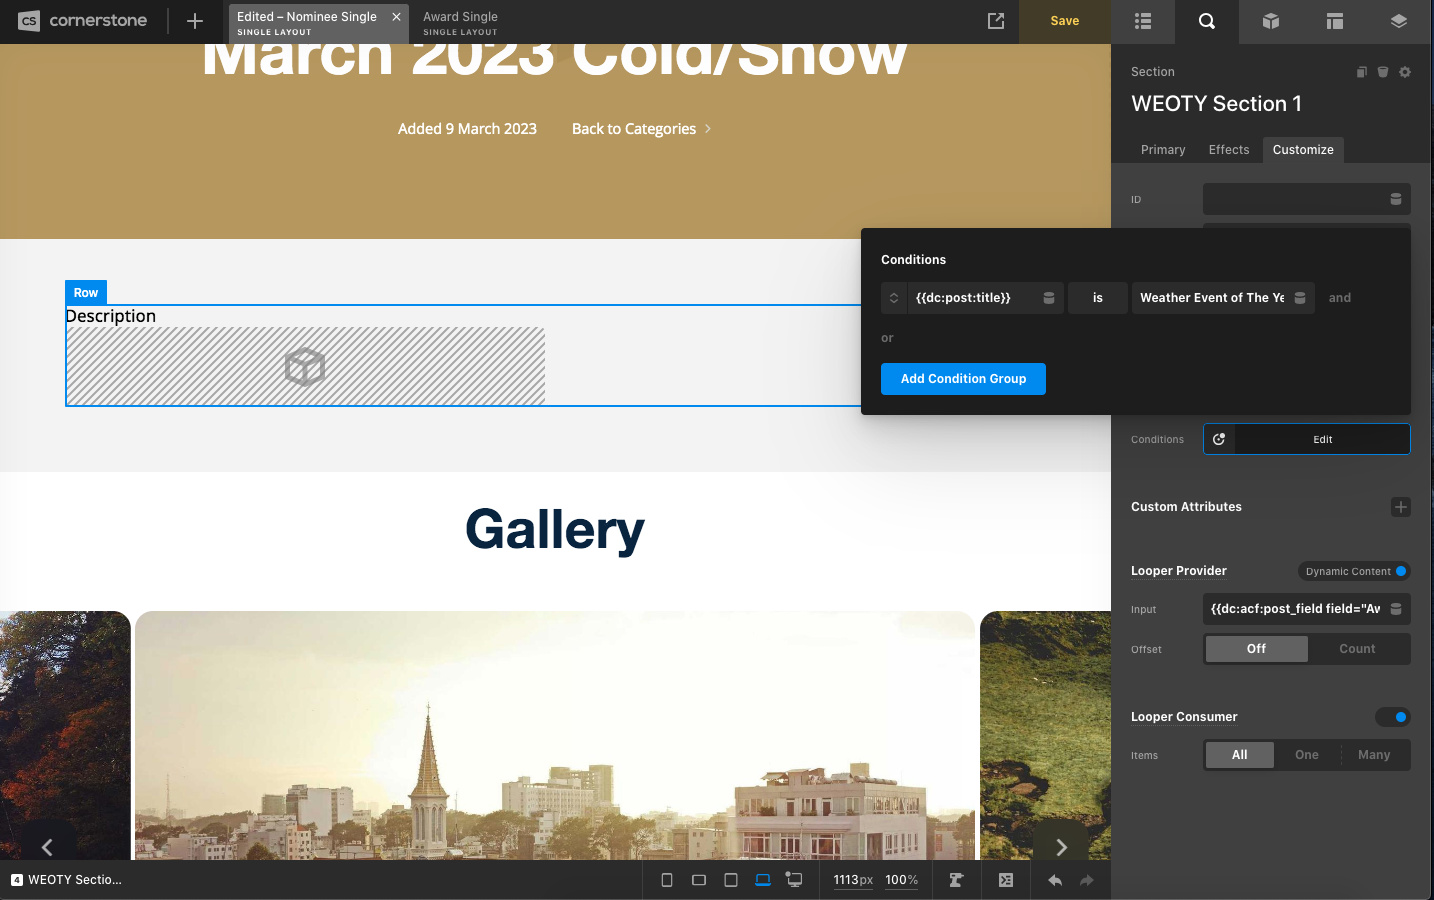Add a new Custom Attribute
Image resolution: width=1434 pixels, height=900 pixels.
[x=1400, y=507]
